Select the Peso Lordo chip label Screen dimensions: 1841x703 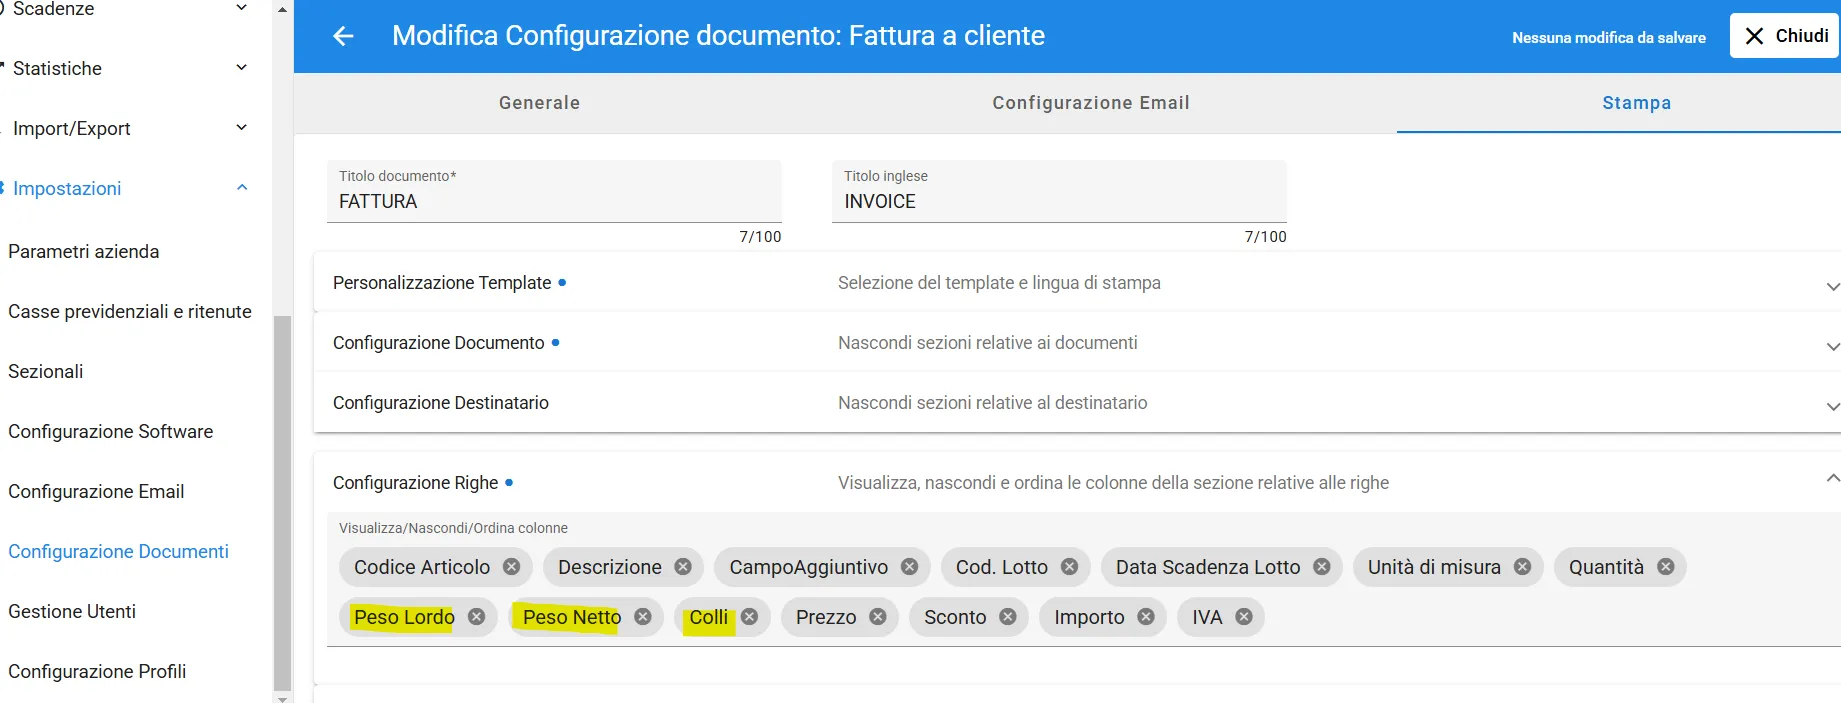point(404,617)
